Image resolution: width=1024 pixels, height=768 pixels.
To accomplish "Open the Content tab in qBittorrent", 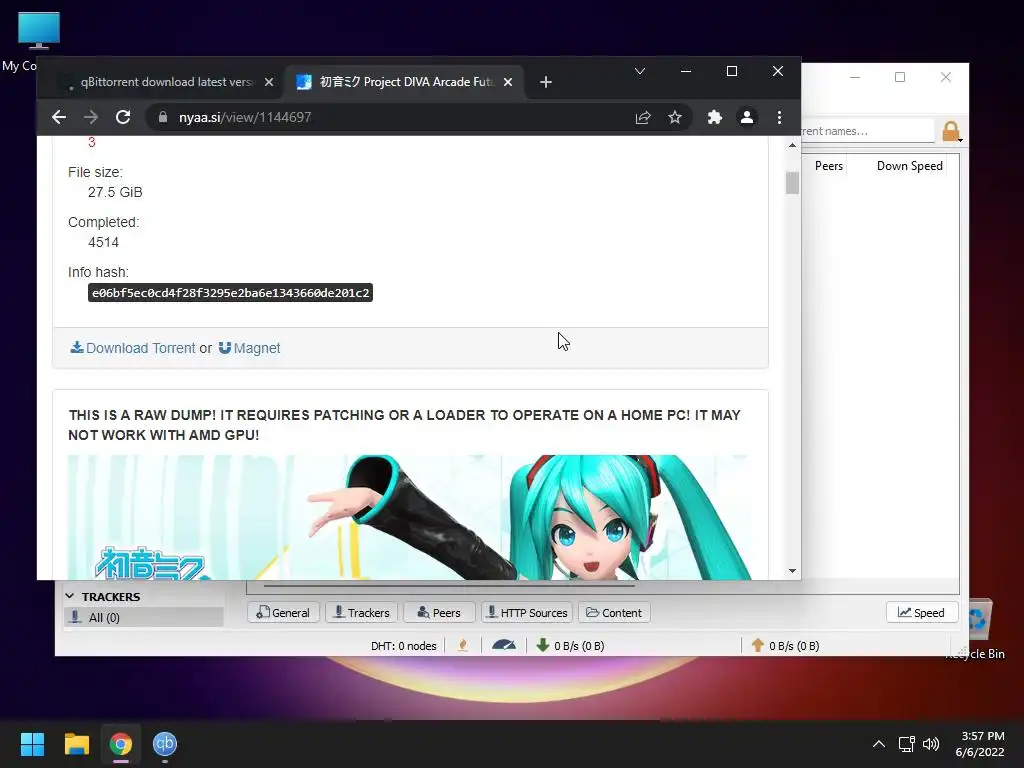I will pos(614,613).
